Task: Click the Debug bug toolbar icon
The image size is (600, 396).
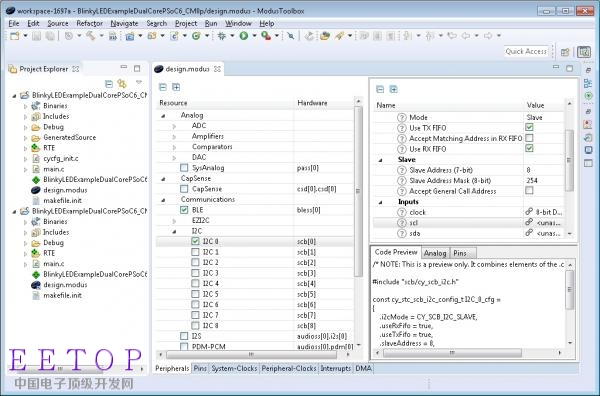Action: click(222, 36)
